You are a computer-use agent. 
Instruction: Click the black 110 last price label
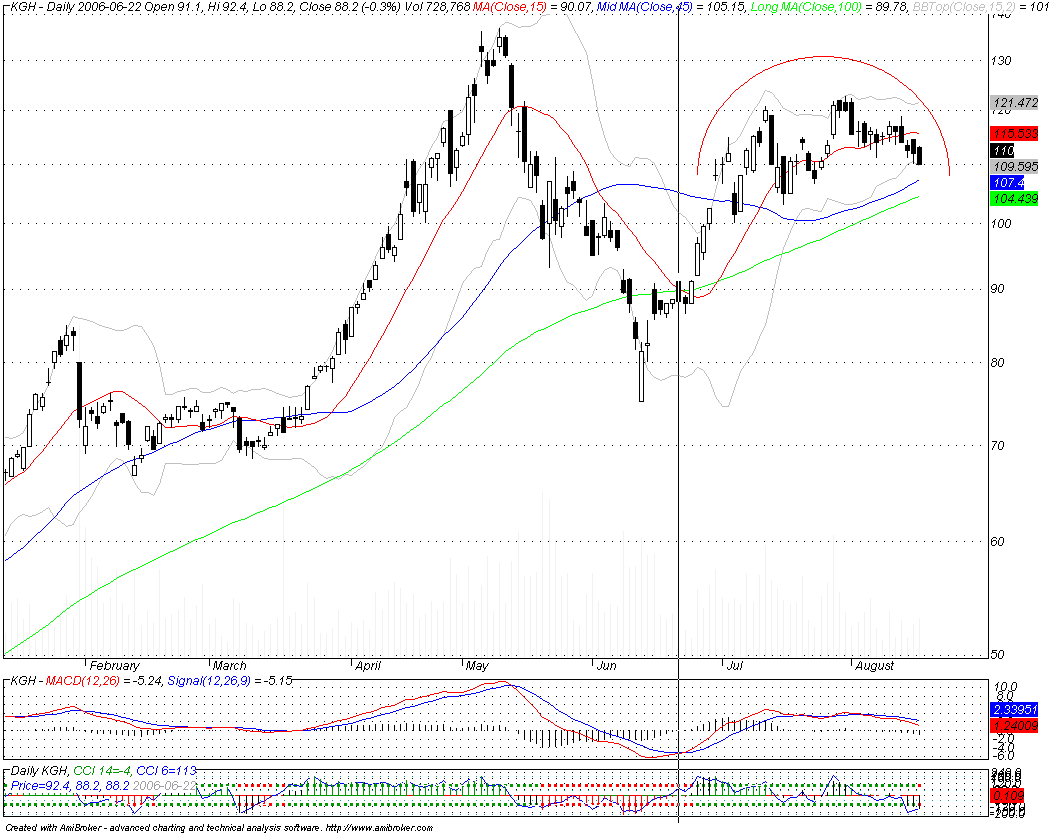[1002, 150]
